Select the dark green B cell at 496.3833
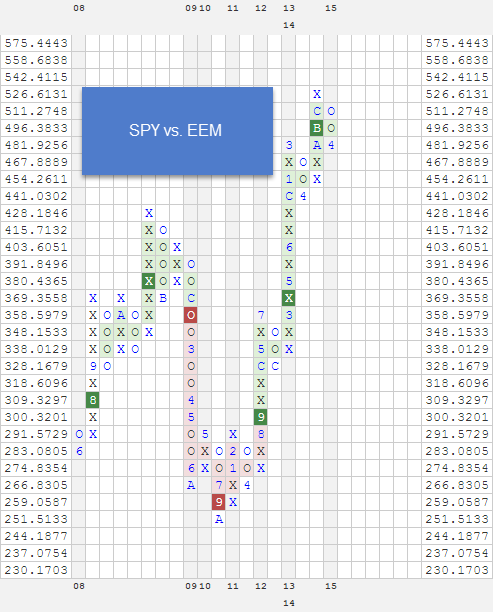 317,128
